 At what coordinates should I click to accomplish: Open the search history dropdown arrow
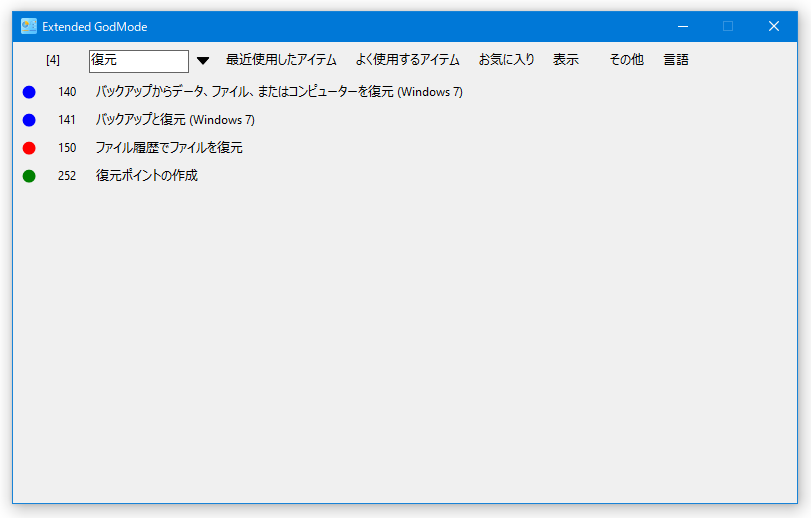pos(203,61)
